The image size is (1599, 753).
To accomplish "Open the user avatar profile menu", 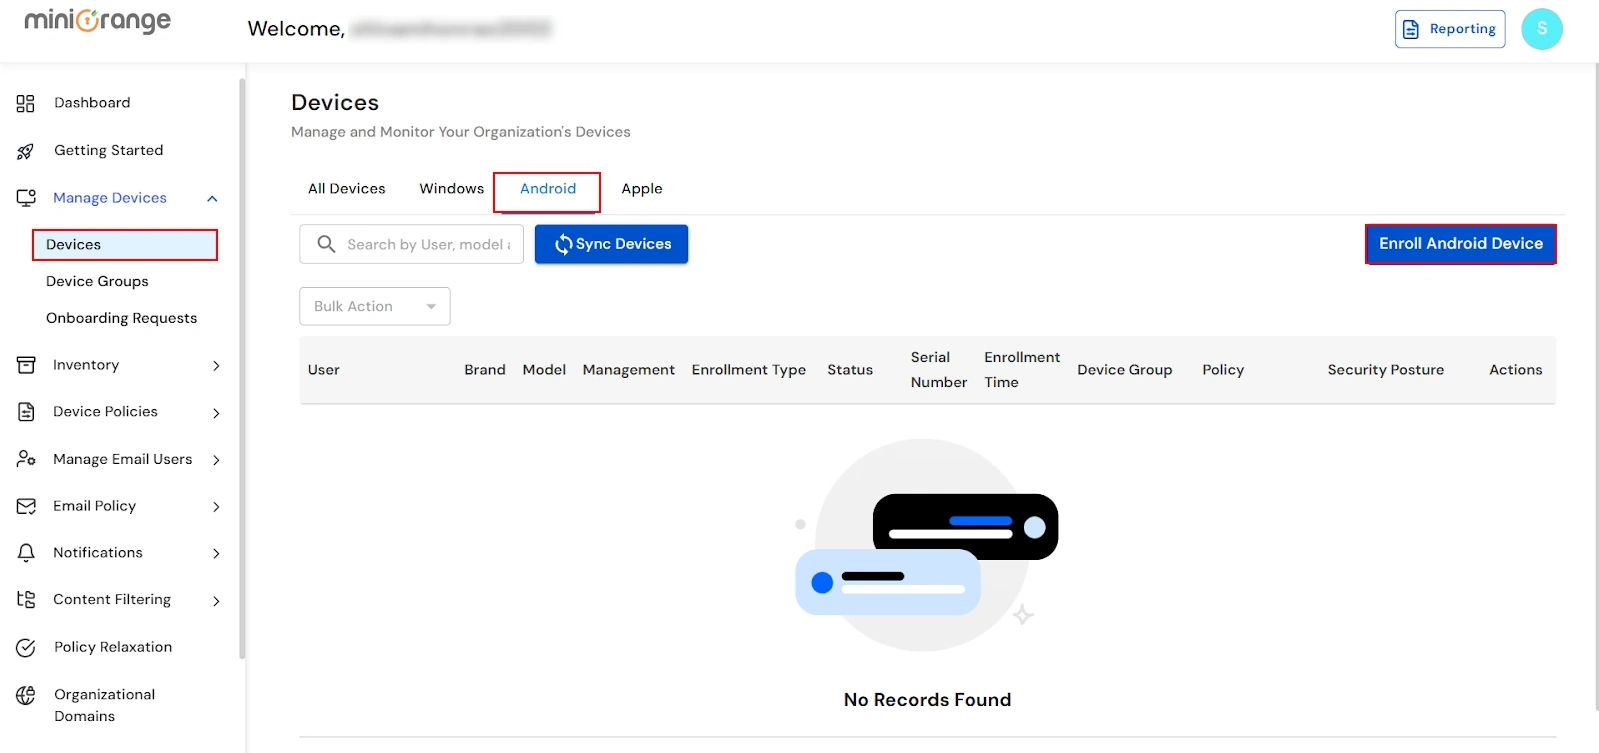I will click(1541, 29).
